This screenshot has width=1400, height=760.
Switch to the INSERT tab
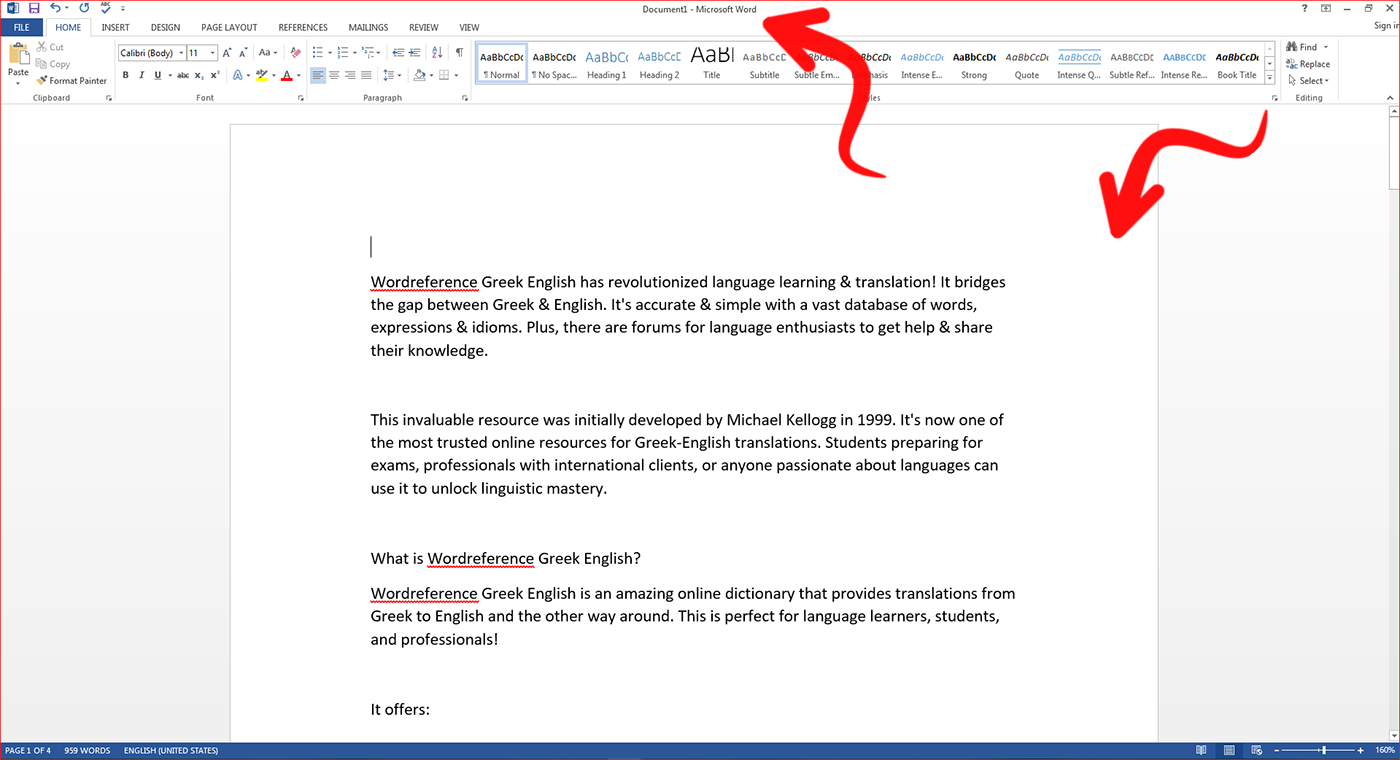(x=115, y=27)
